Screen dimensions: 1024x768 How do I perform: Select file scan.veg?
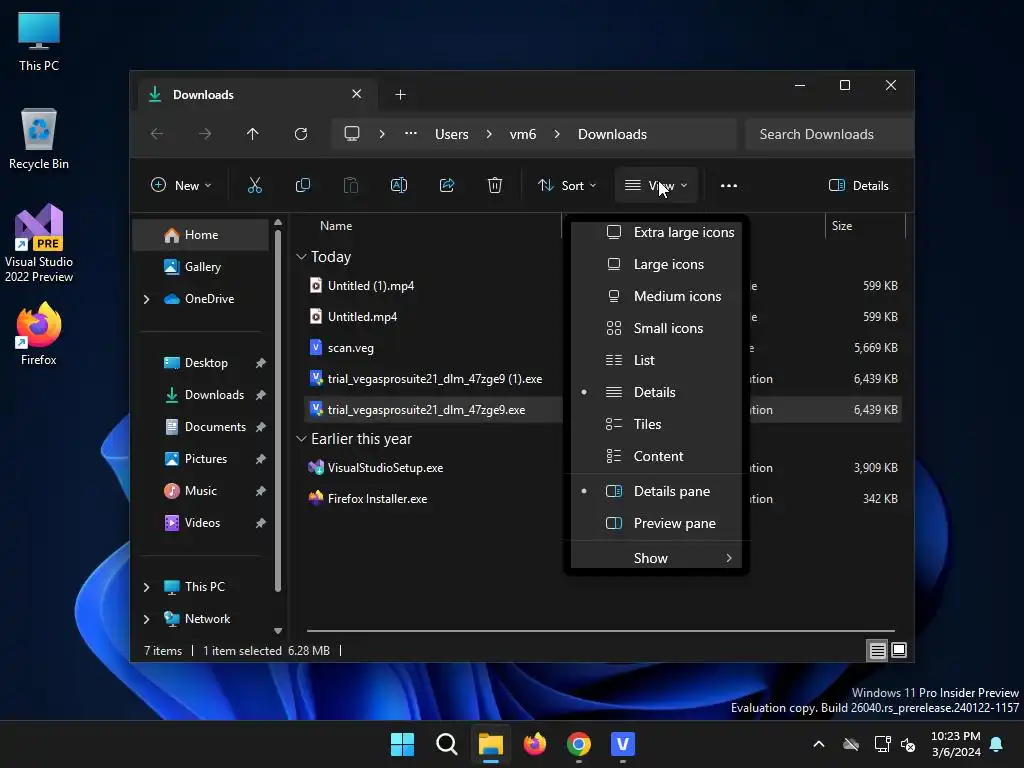pos(351,348)
